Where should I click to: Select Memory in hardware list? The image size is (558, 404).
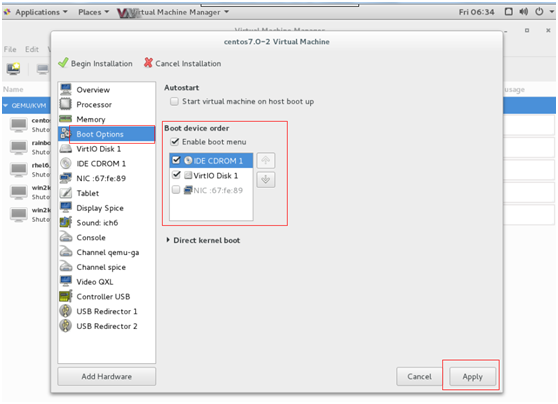[x=107, y=119]
